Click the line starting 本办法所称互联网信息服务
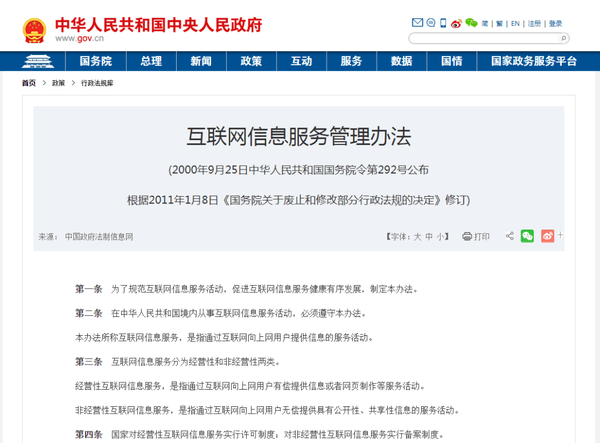This screenshot has width=600, height=443. pos(224,337)
